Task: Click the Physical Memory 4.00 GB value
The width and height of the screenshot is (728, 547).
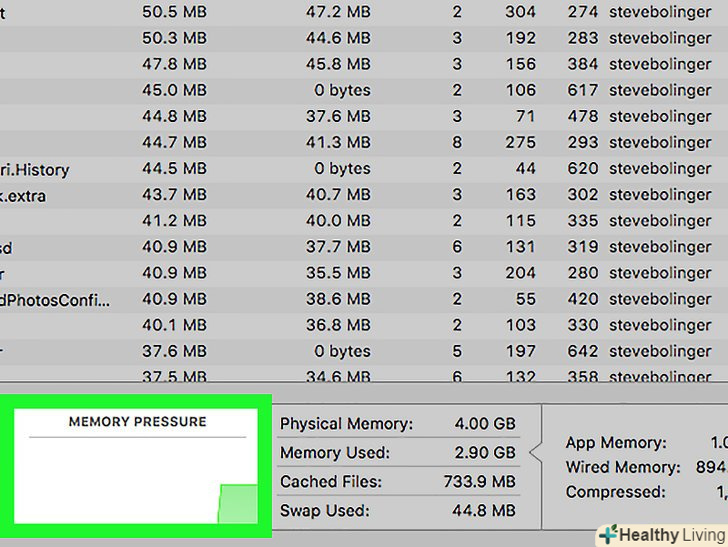Action: [485, 424]
